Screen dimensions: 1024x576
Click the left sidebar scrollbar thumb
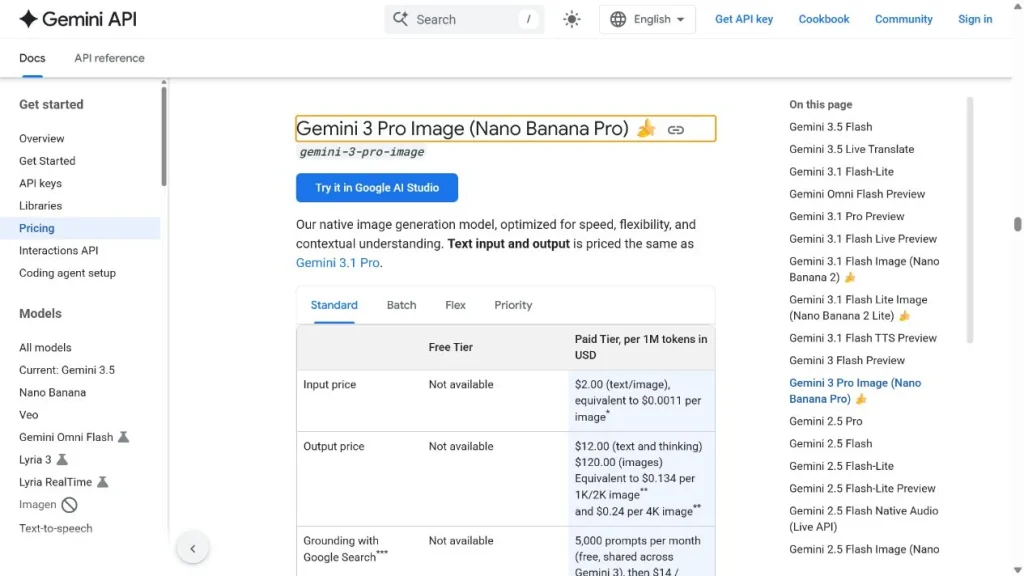click(x=164, y=136)
